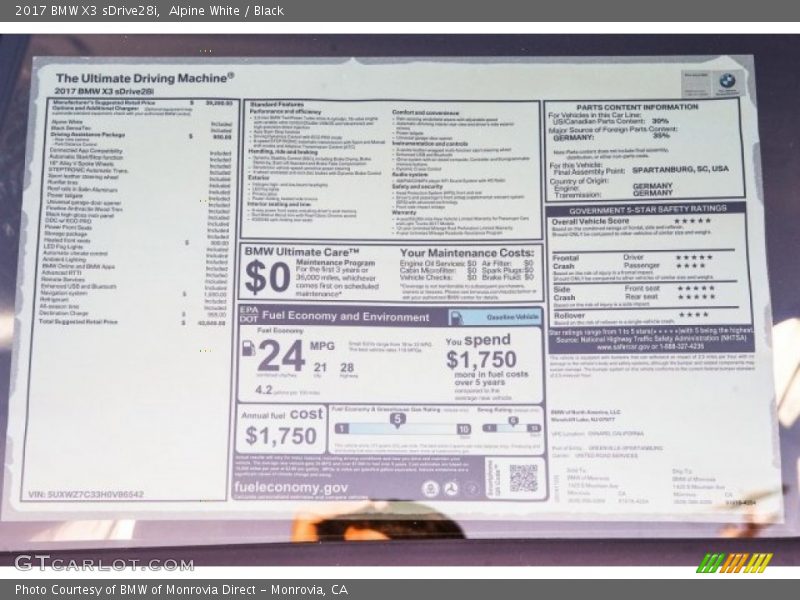Click 'GOVERNMENT 5-STAR SAFETY RATINGS' banner
This screenshot has height=600, width=800.
click(x=647, y=209)
